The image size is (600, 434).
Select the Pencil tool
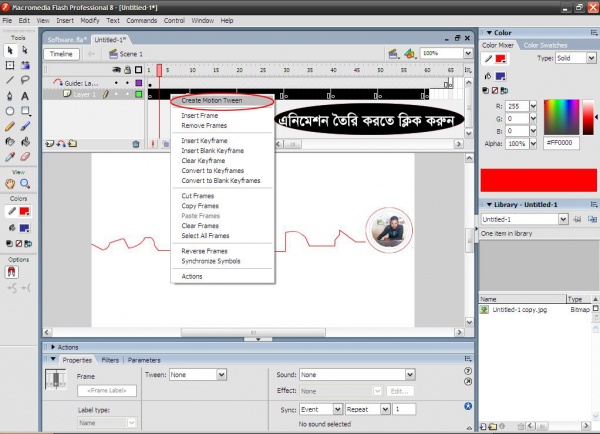tap(10, 126)
